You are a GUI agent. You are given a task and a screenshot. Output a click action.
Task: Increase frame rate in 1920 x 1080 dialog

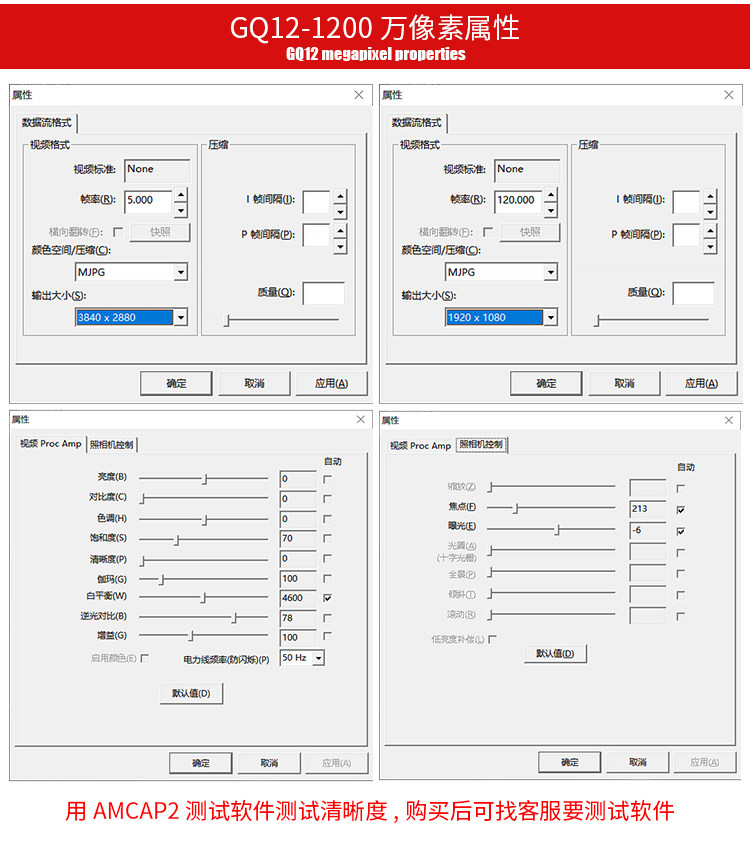[x=551, y=195]
